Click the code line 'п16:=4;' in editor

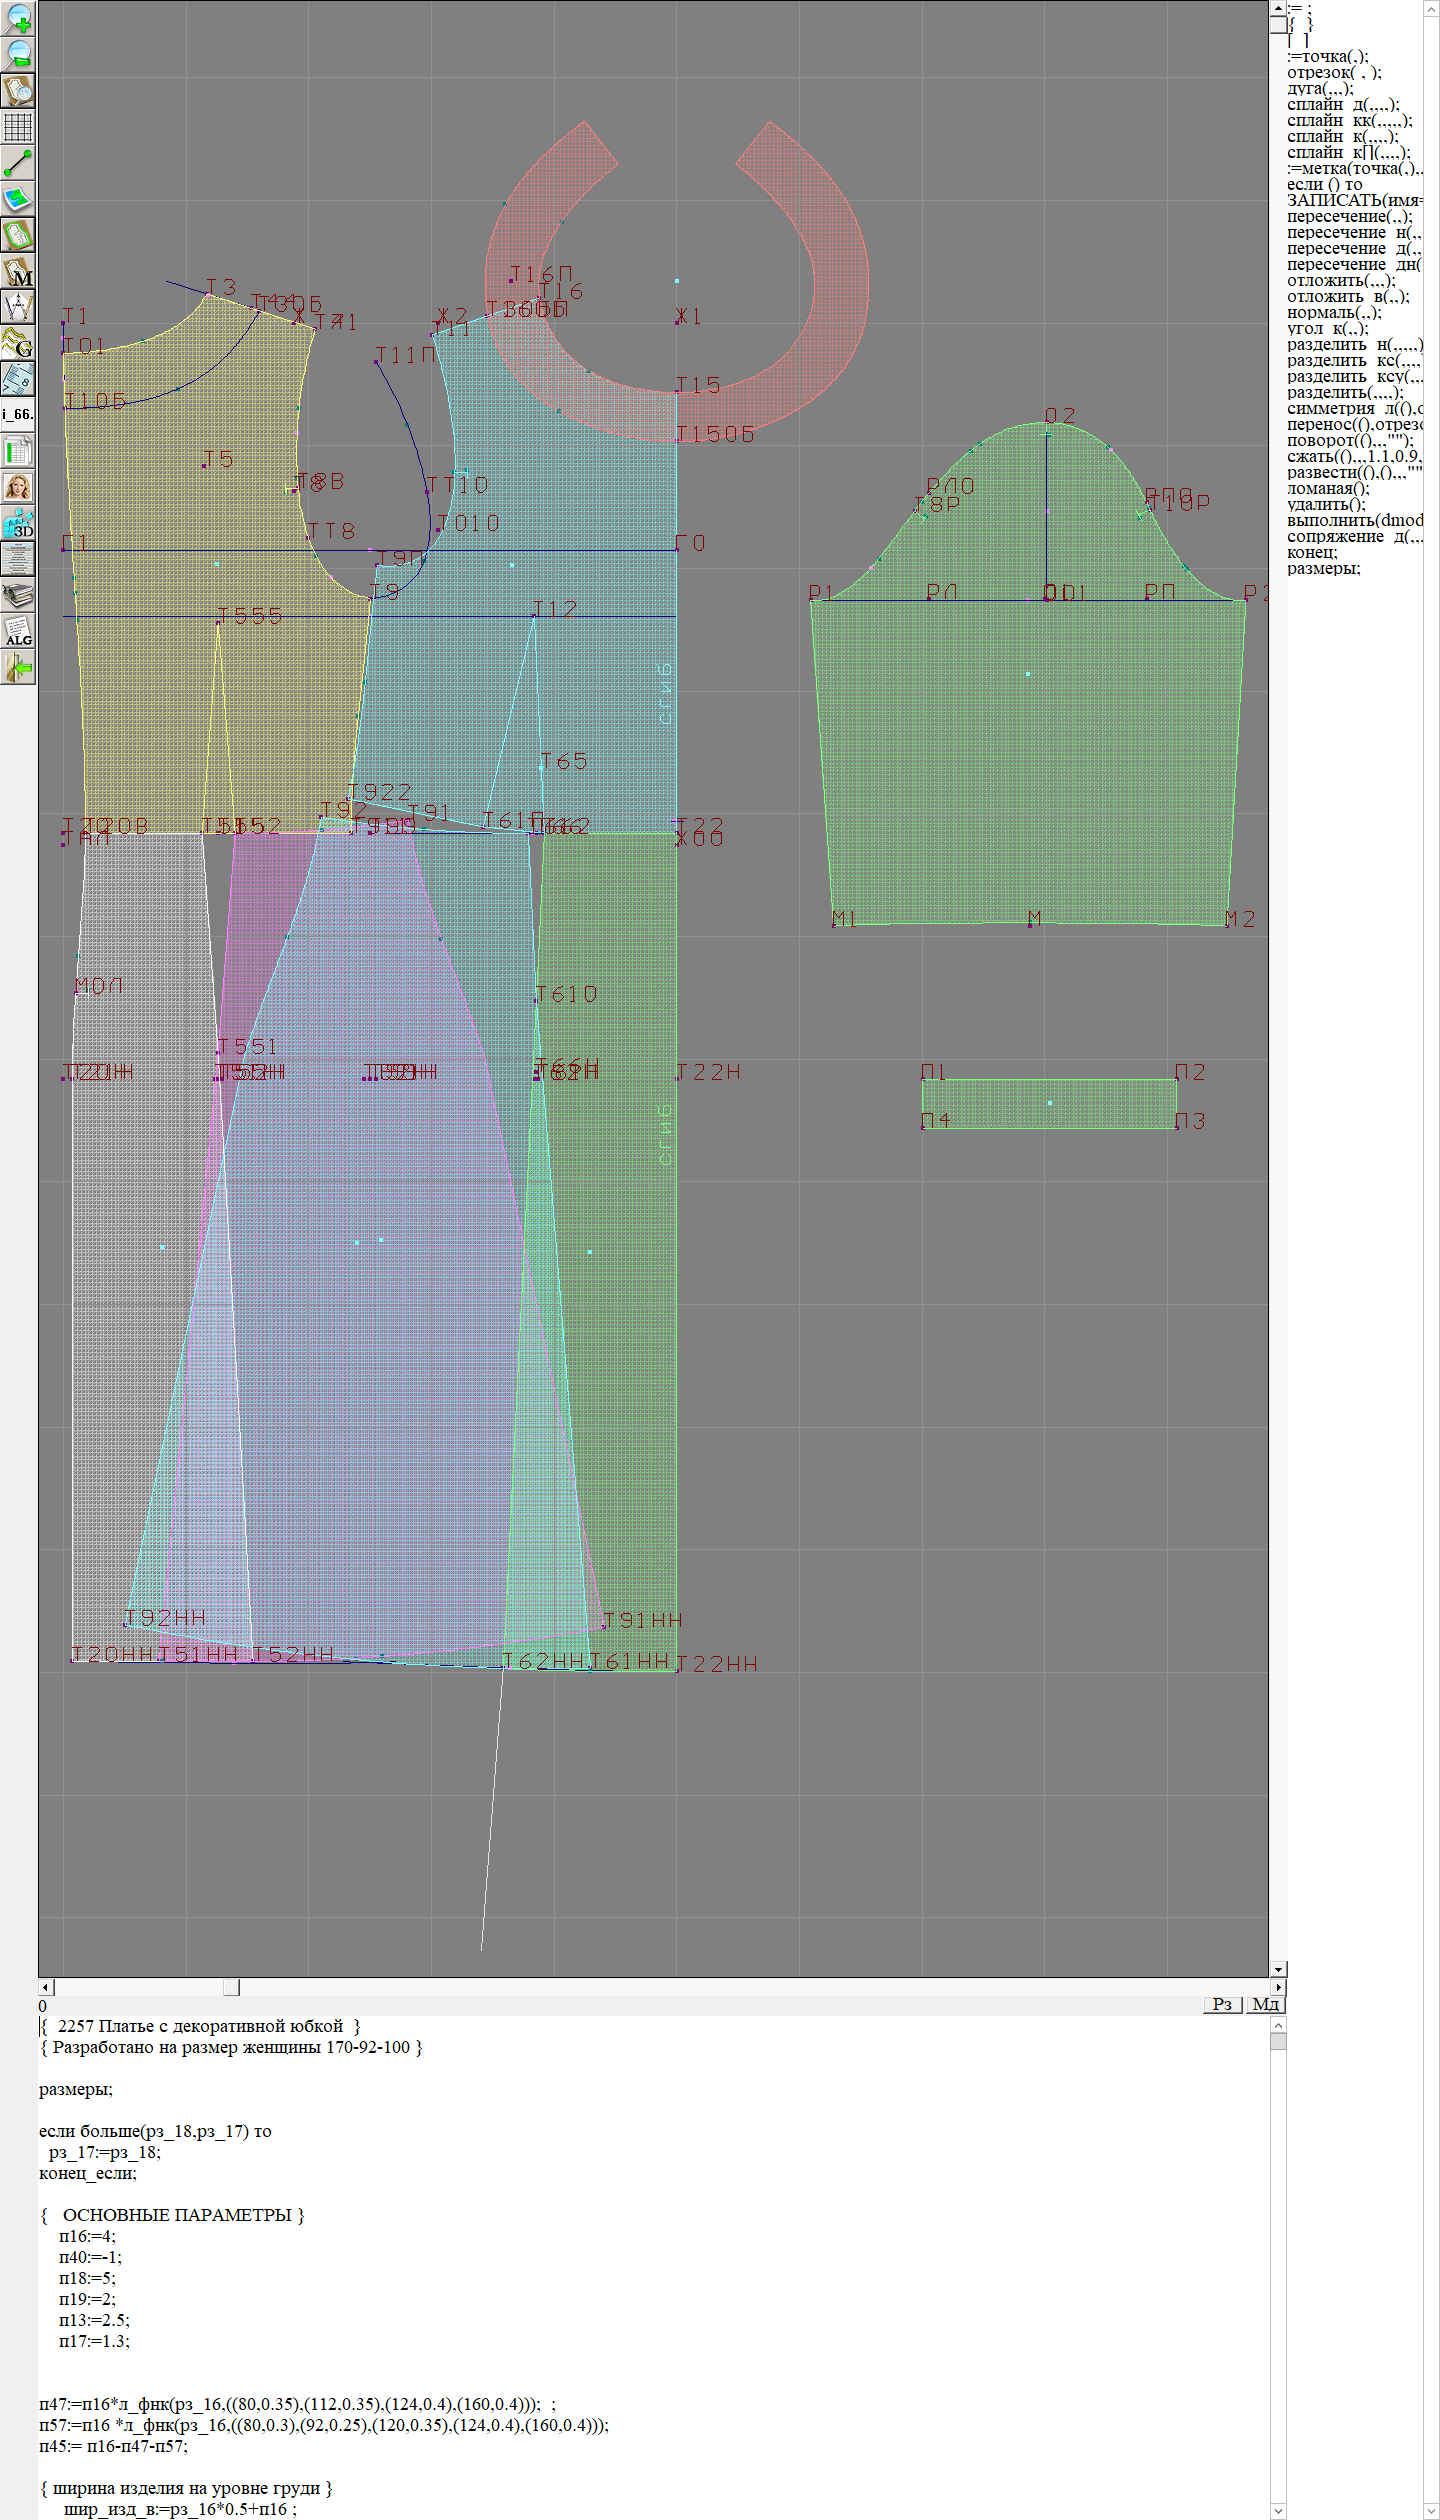tap(87, 2236)
